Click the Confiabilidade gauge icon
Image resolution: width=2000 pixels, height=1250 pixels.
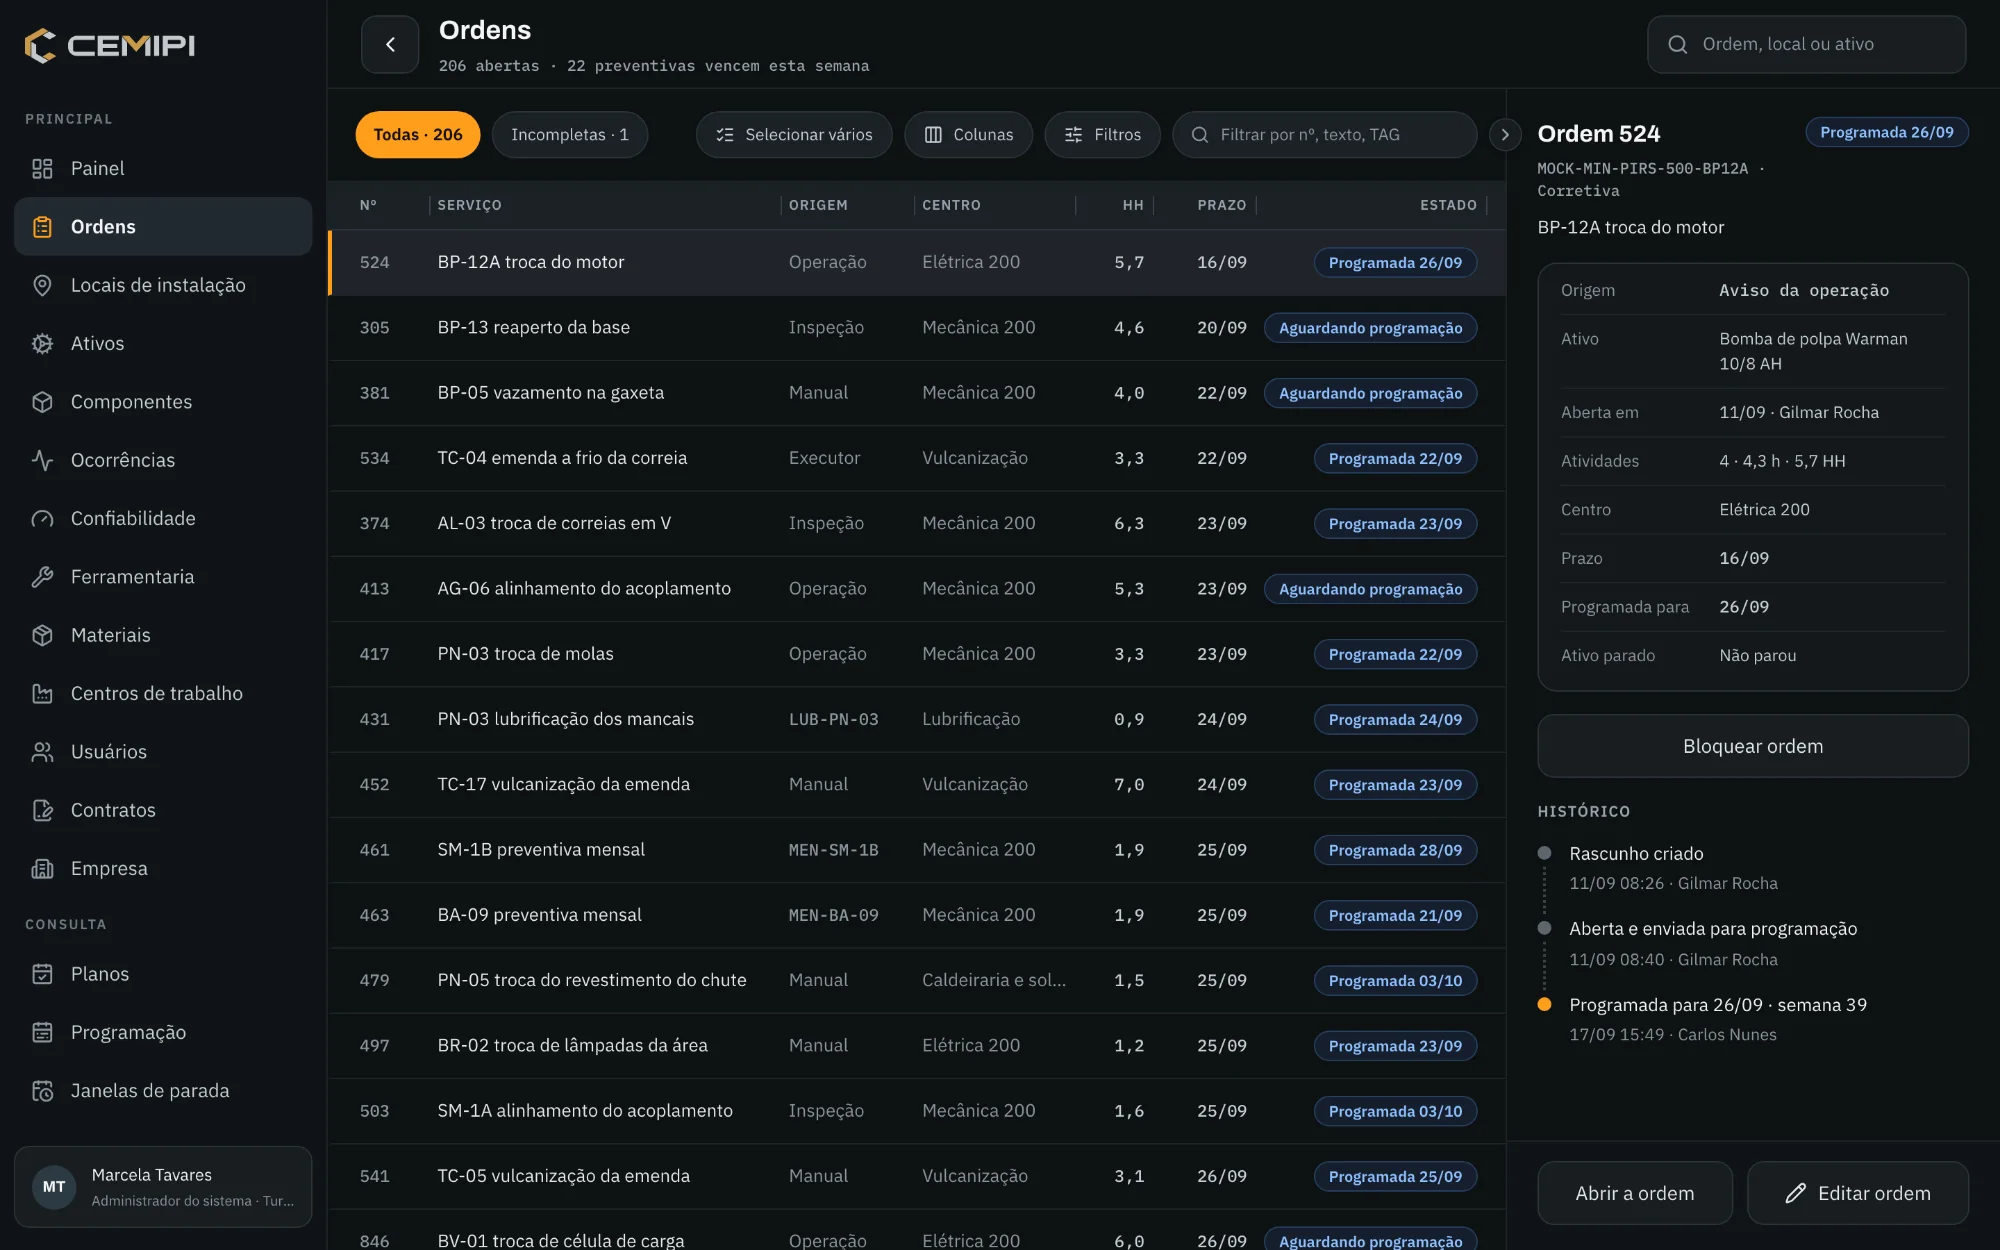click(42, 518)
